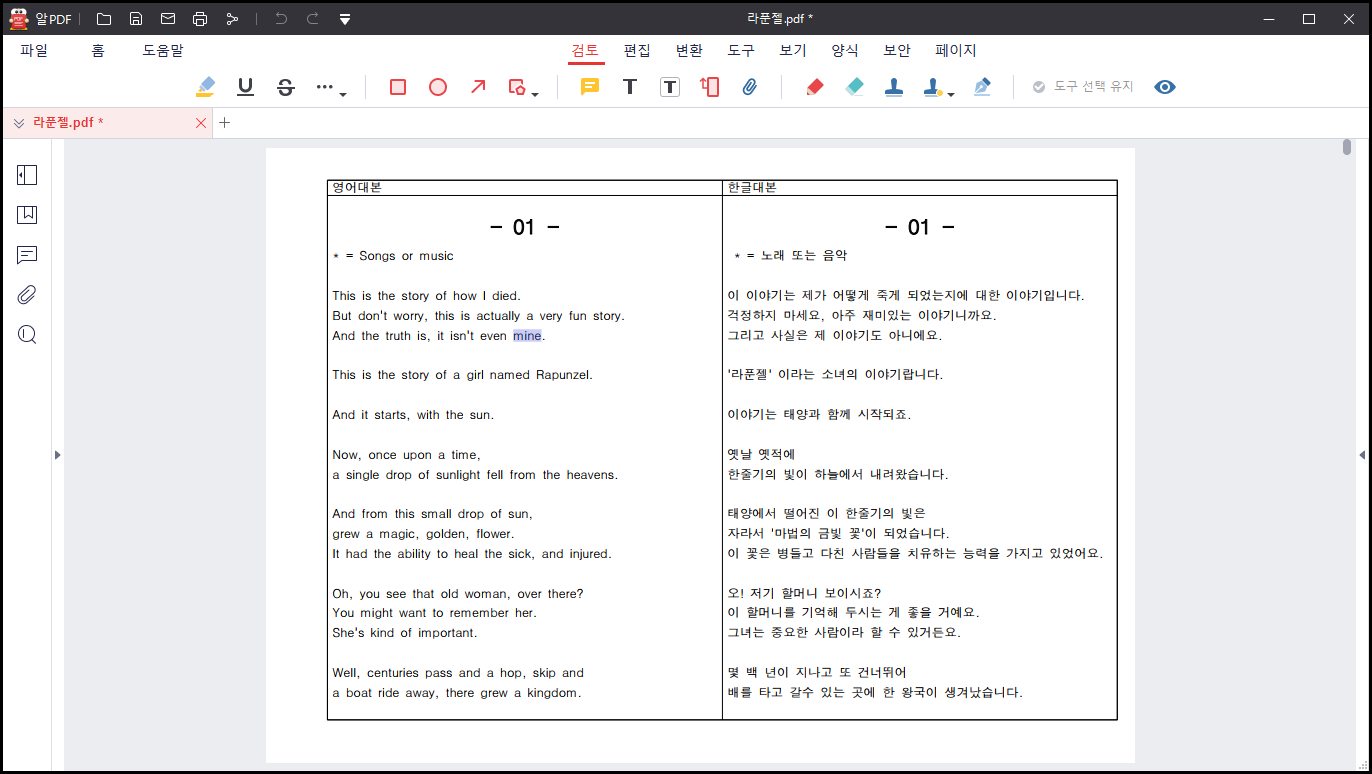Select the blue stamp tool
This screenshot has width=1372, height=774.
coord(894,87)
